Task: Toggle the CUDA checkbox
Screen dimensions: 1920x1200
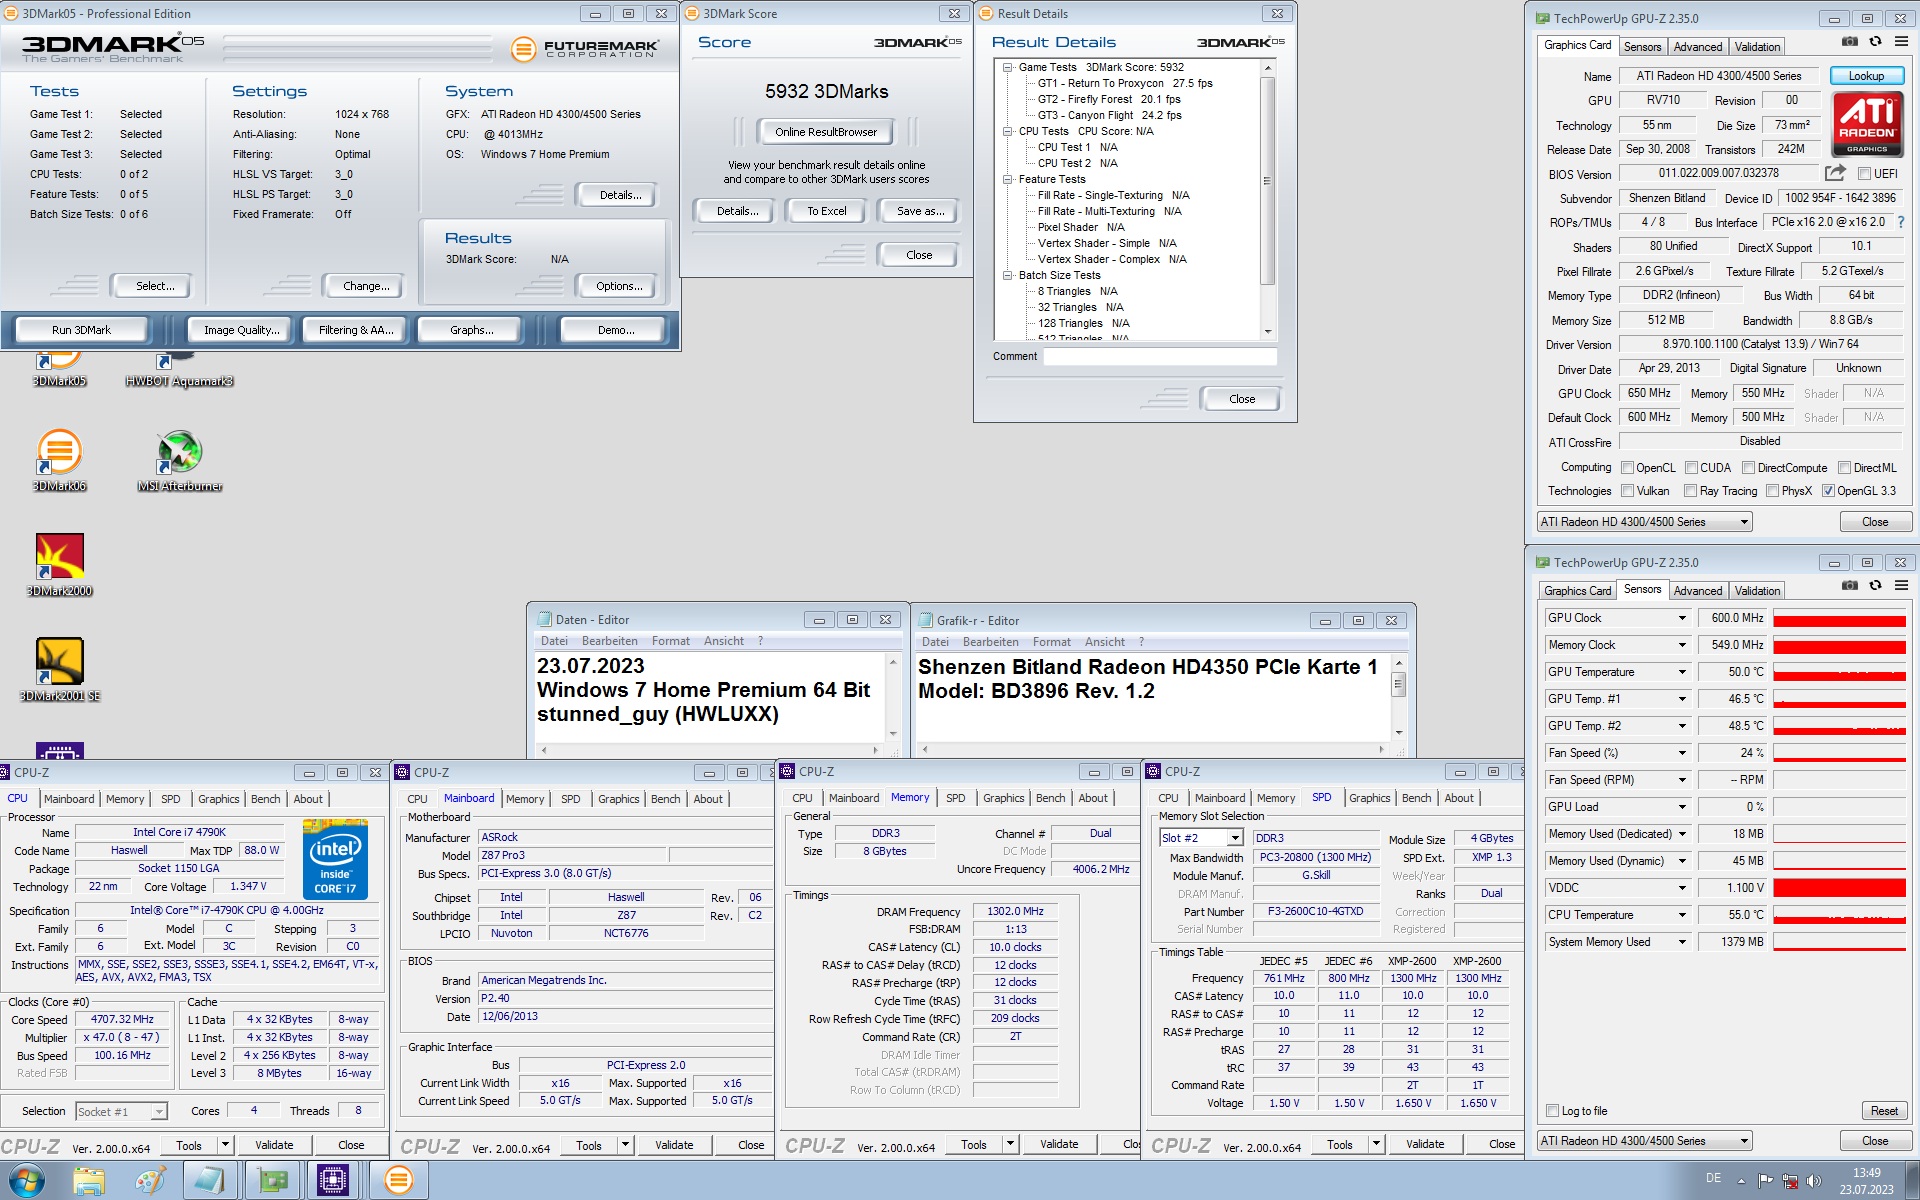Action: [x=1692, y=468]
